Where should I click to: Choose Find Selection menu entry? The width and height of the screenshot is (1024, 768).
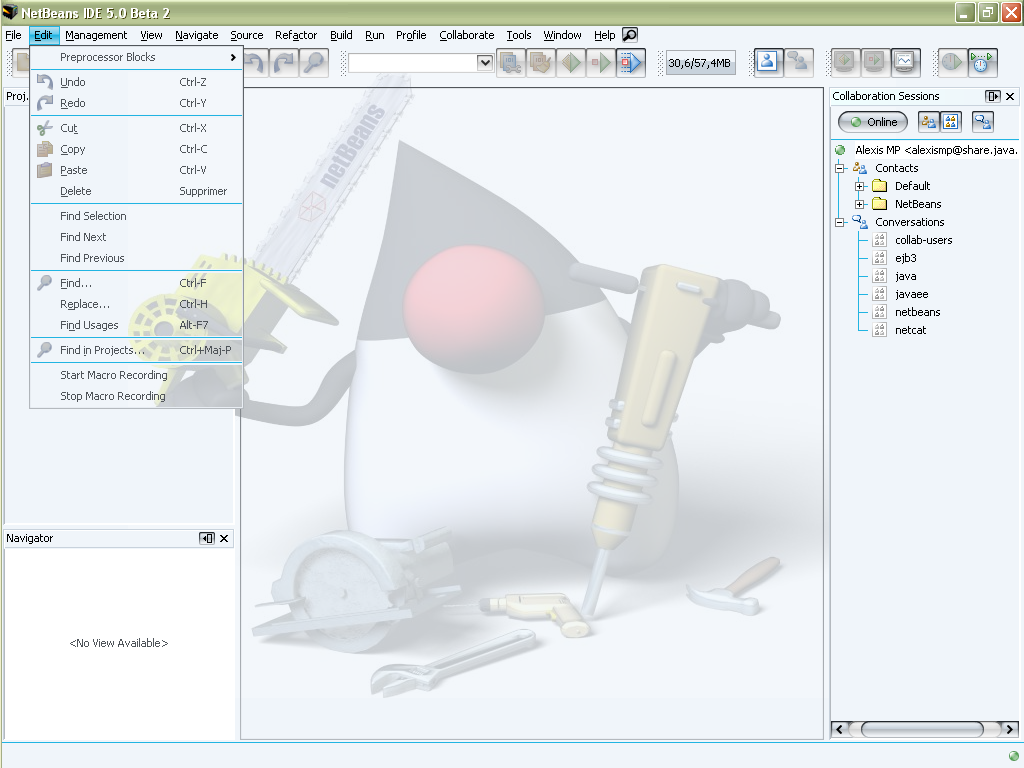click(x=136, y=216)
